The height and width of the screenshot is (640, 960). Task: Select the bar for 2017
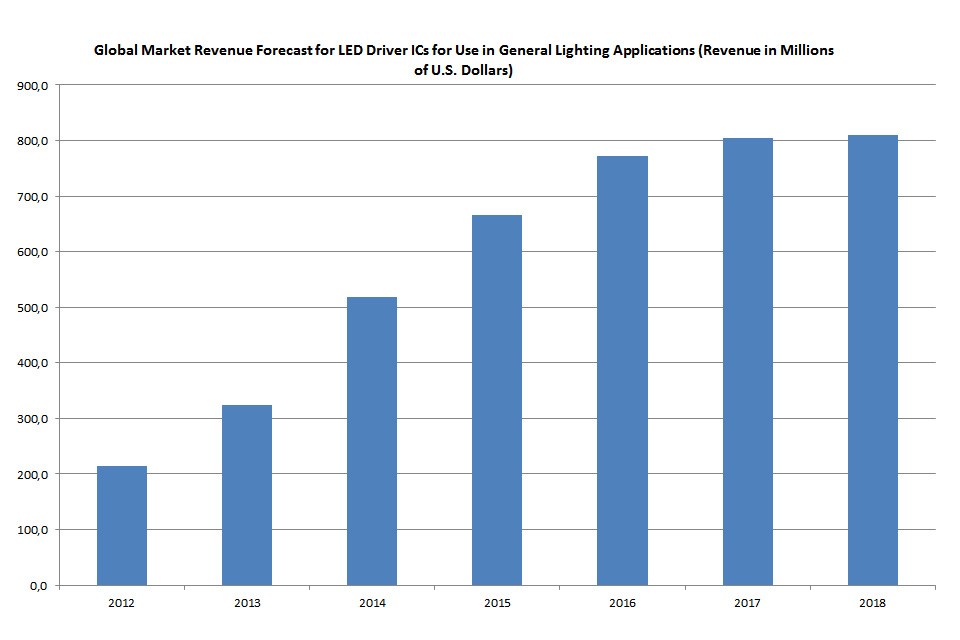[748, 361]
